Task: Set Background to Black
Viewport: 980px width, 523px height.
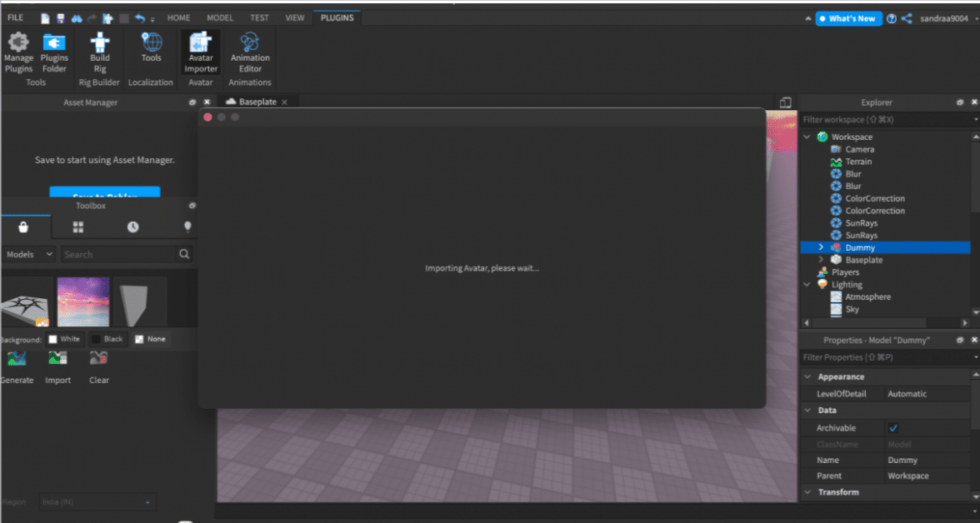Action: click(x=107, y=339)
